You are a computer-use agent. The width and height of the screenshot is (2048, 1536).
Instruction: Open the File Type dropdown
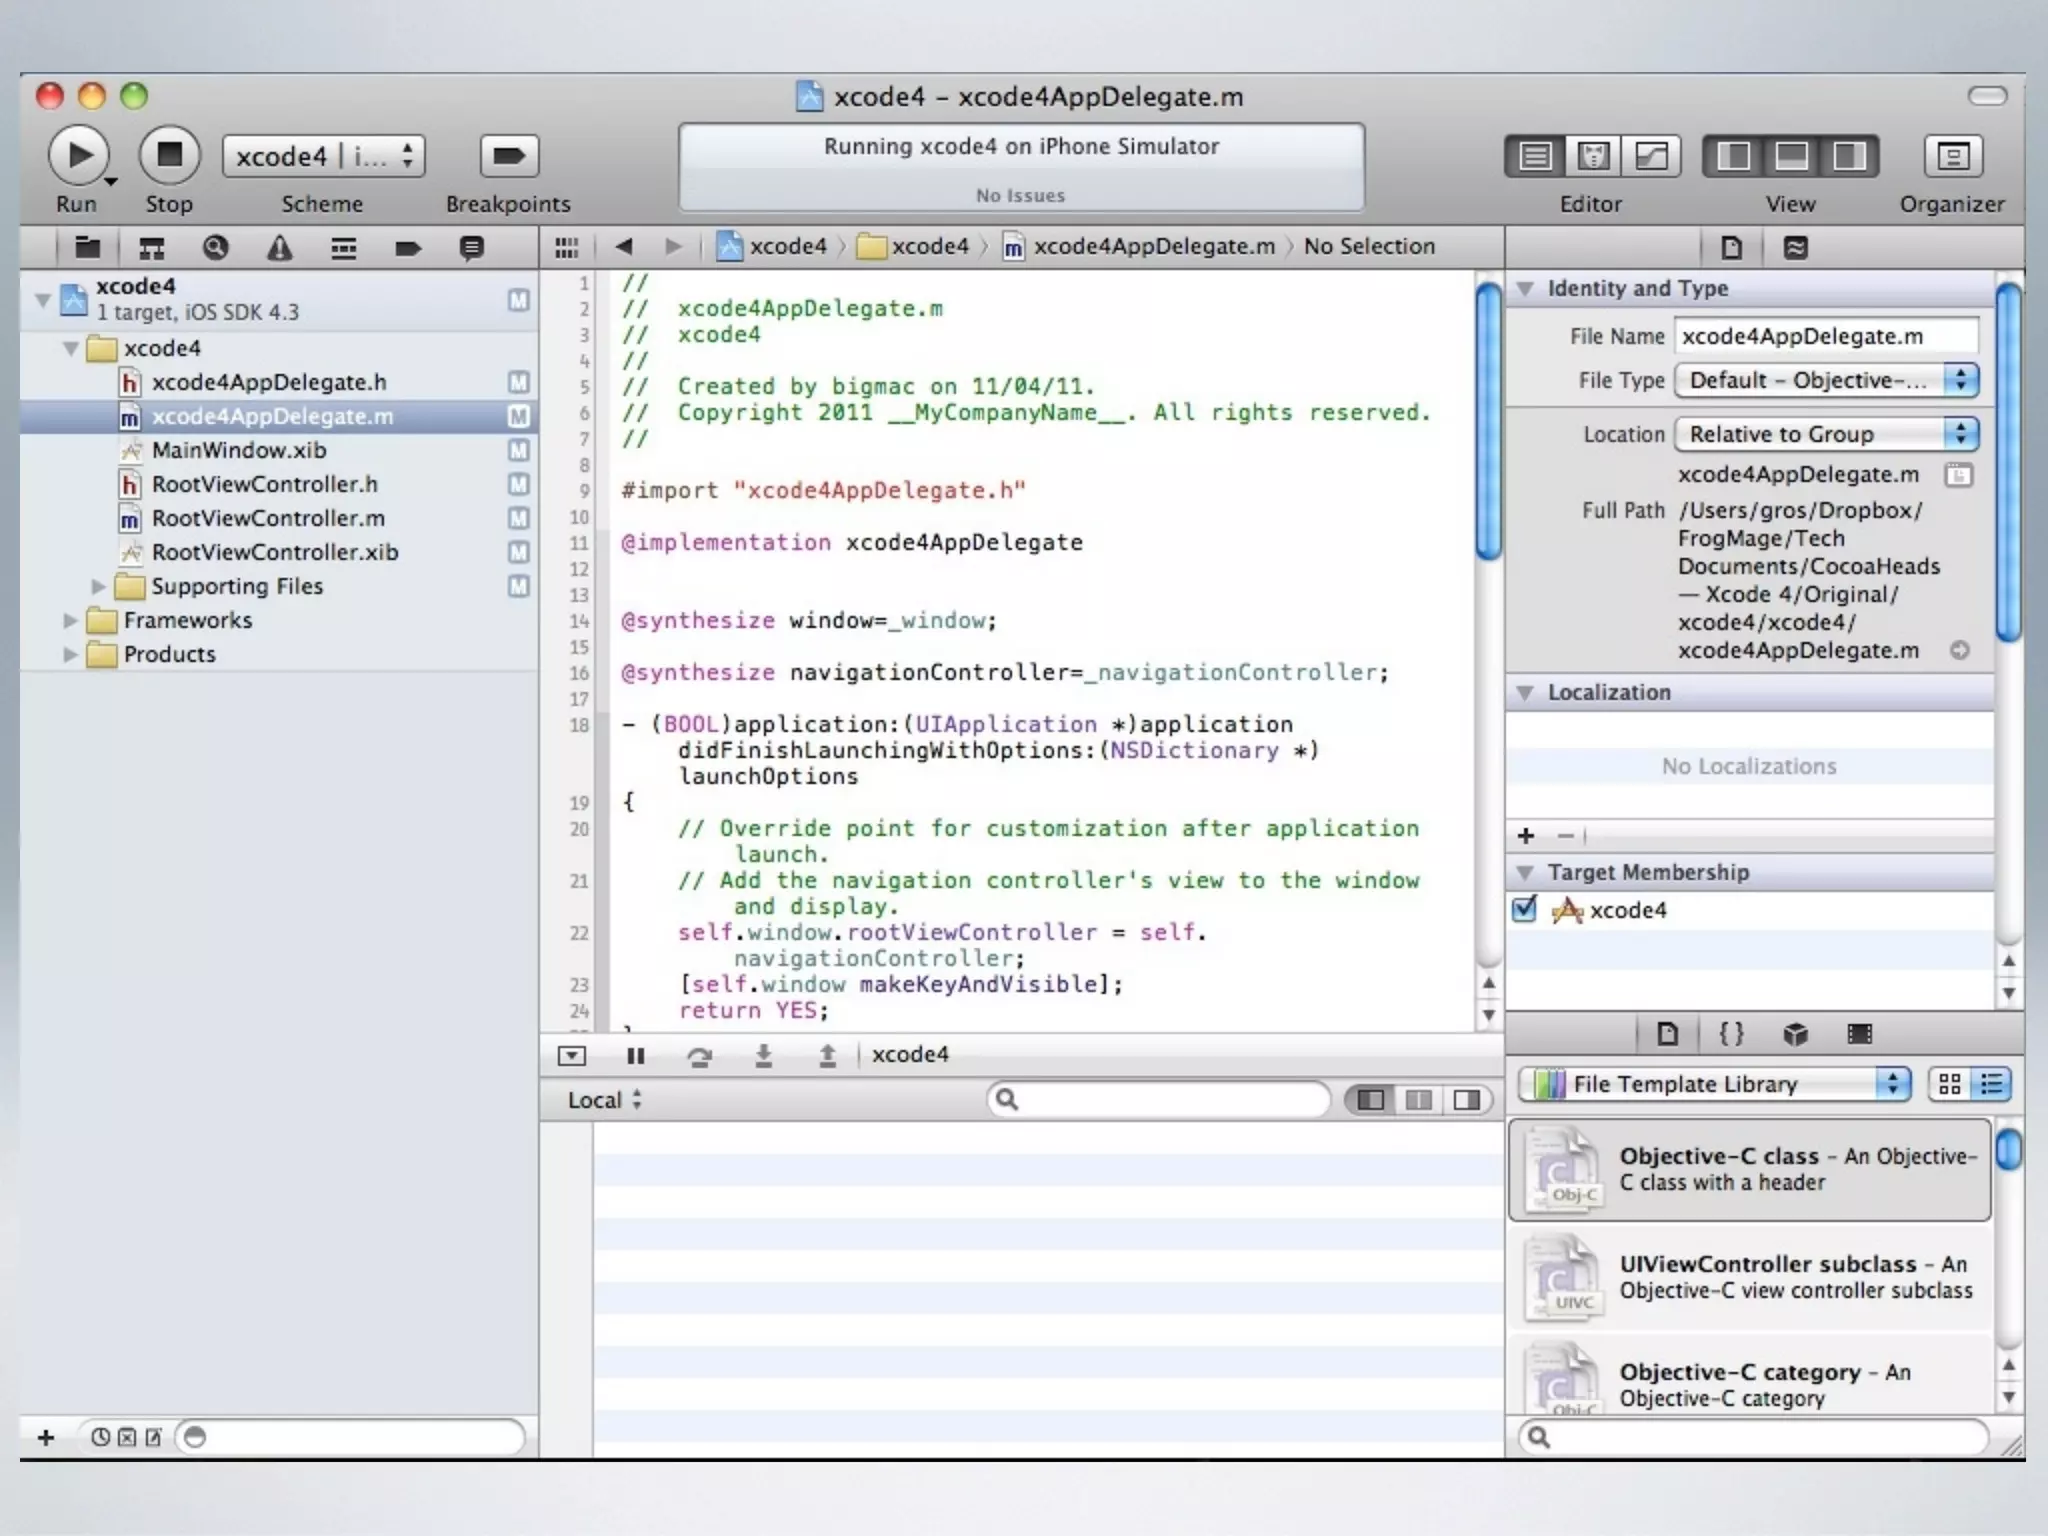point(1826,380)
